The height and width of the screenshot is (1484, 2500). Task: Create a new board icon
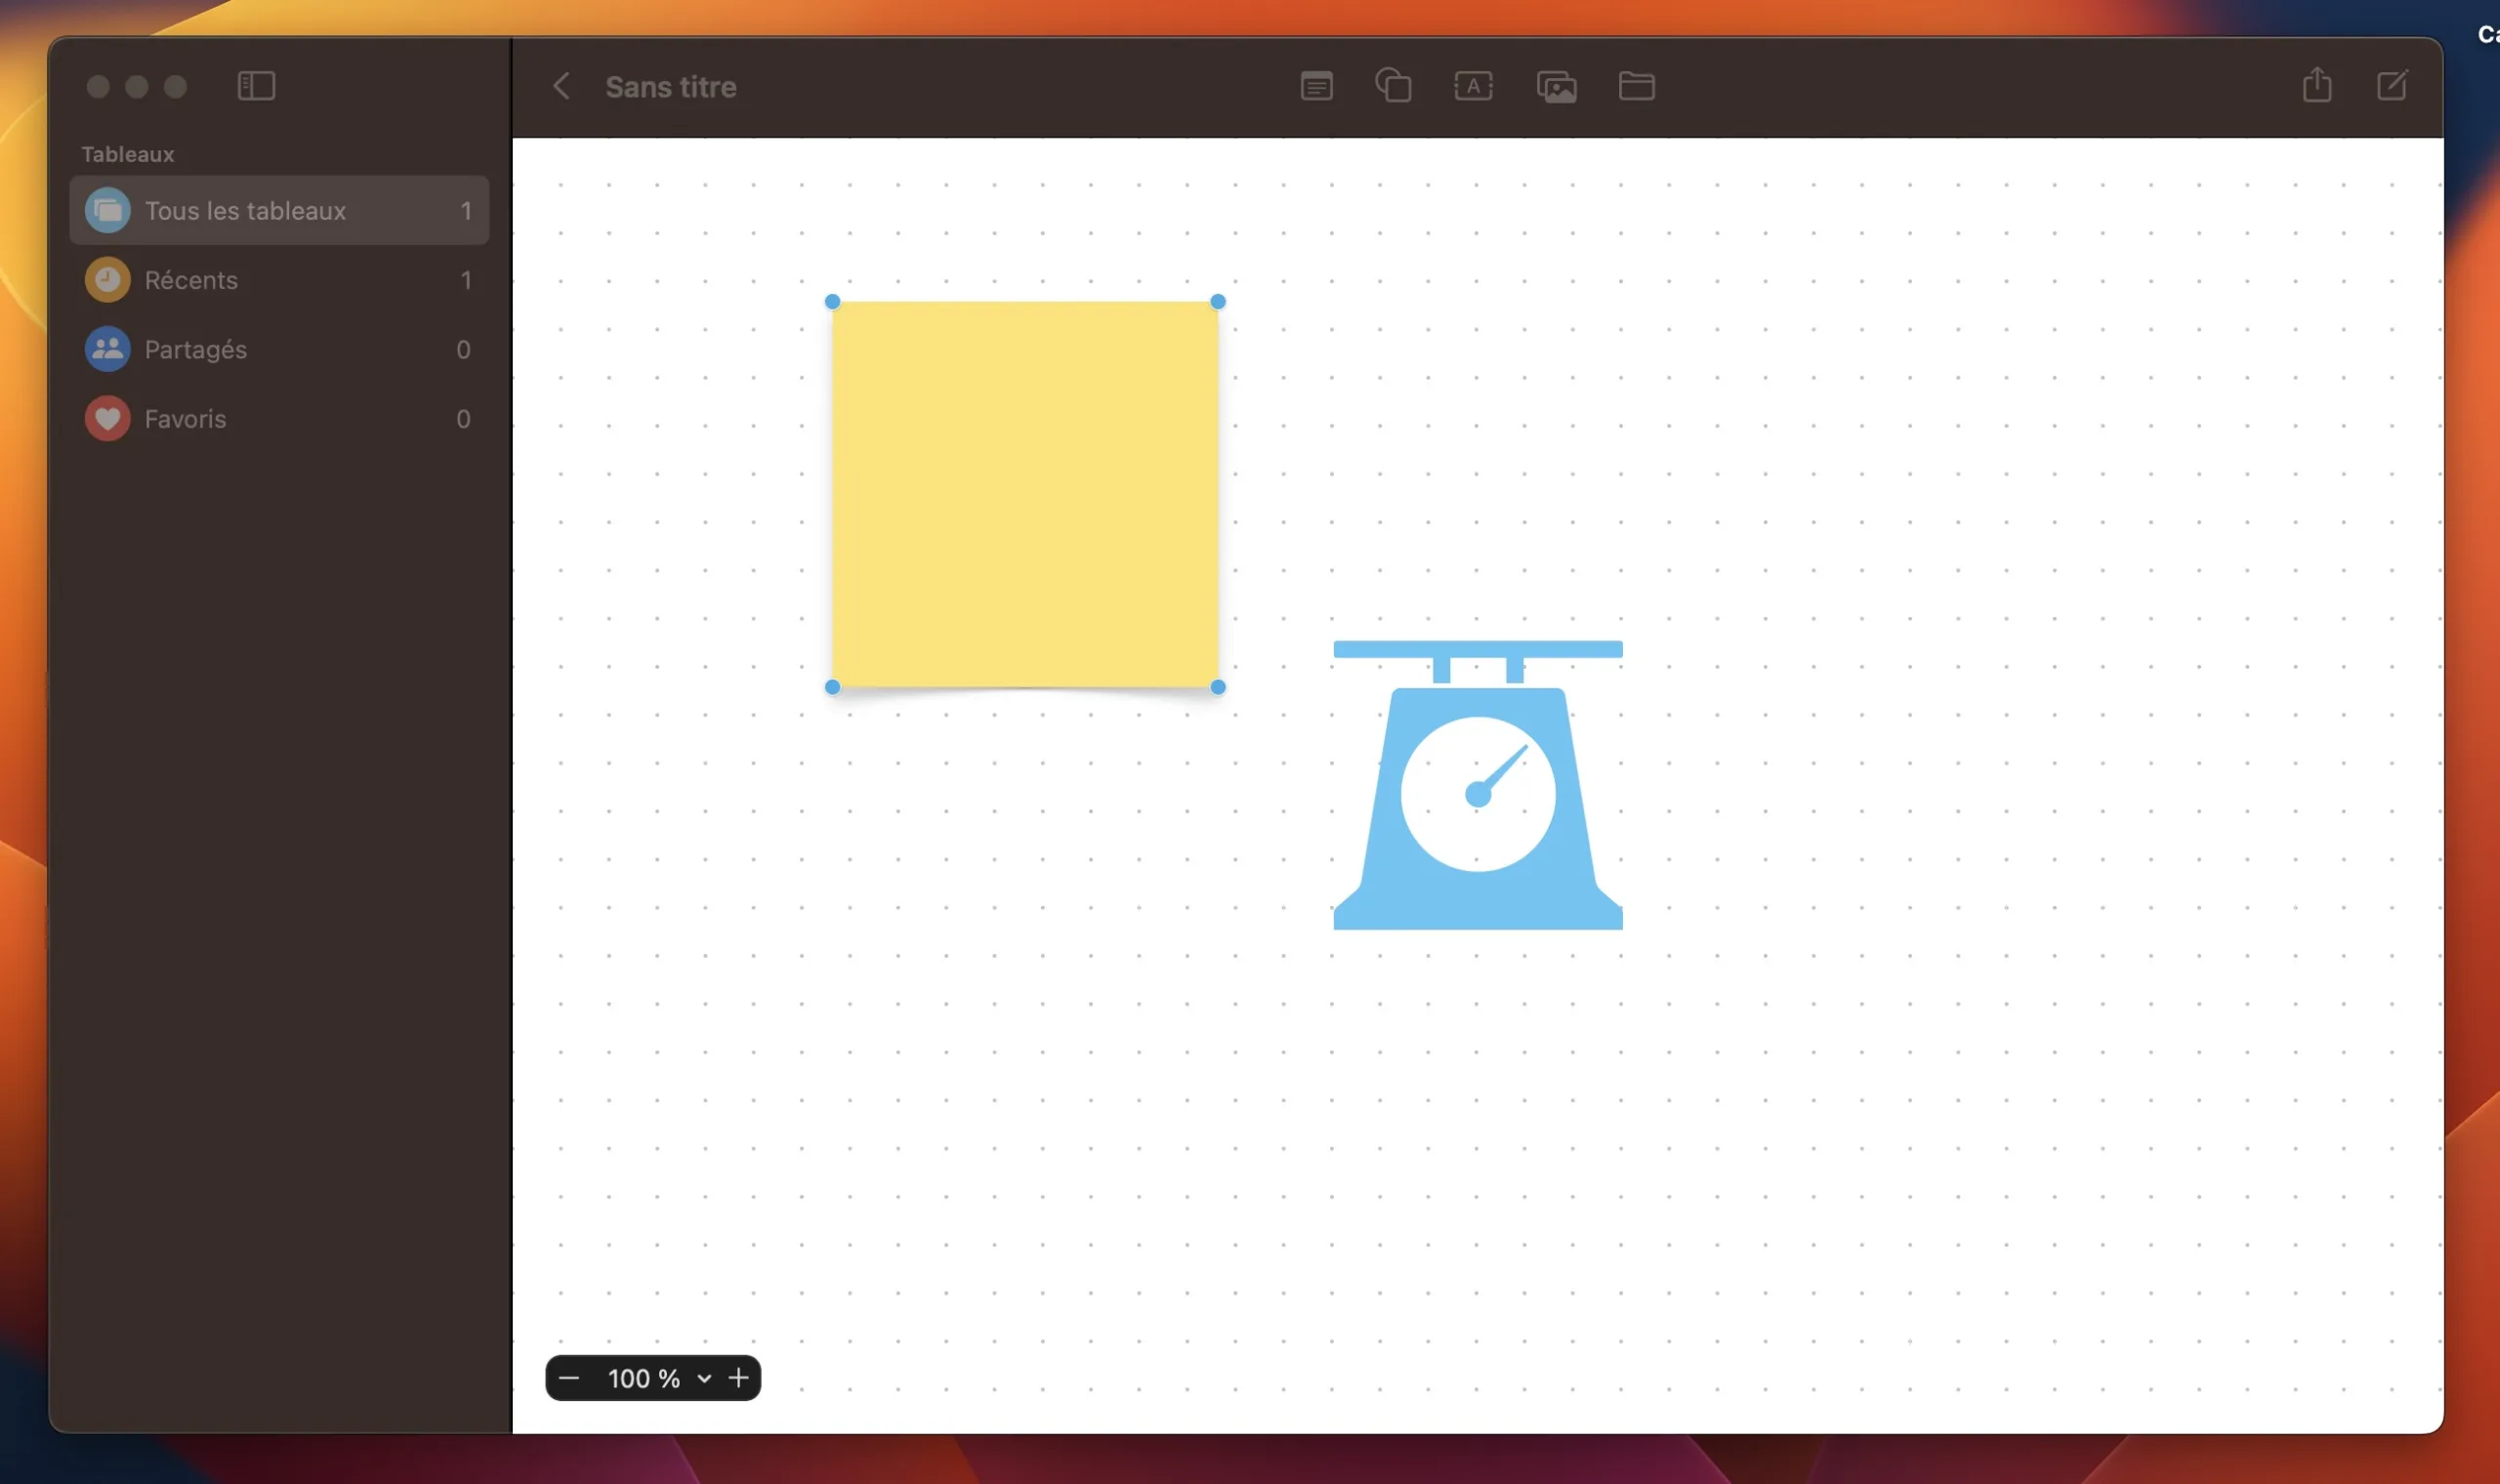point(2392,85)
